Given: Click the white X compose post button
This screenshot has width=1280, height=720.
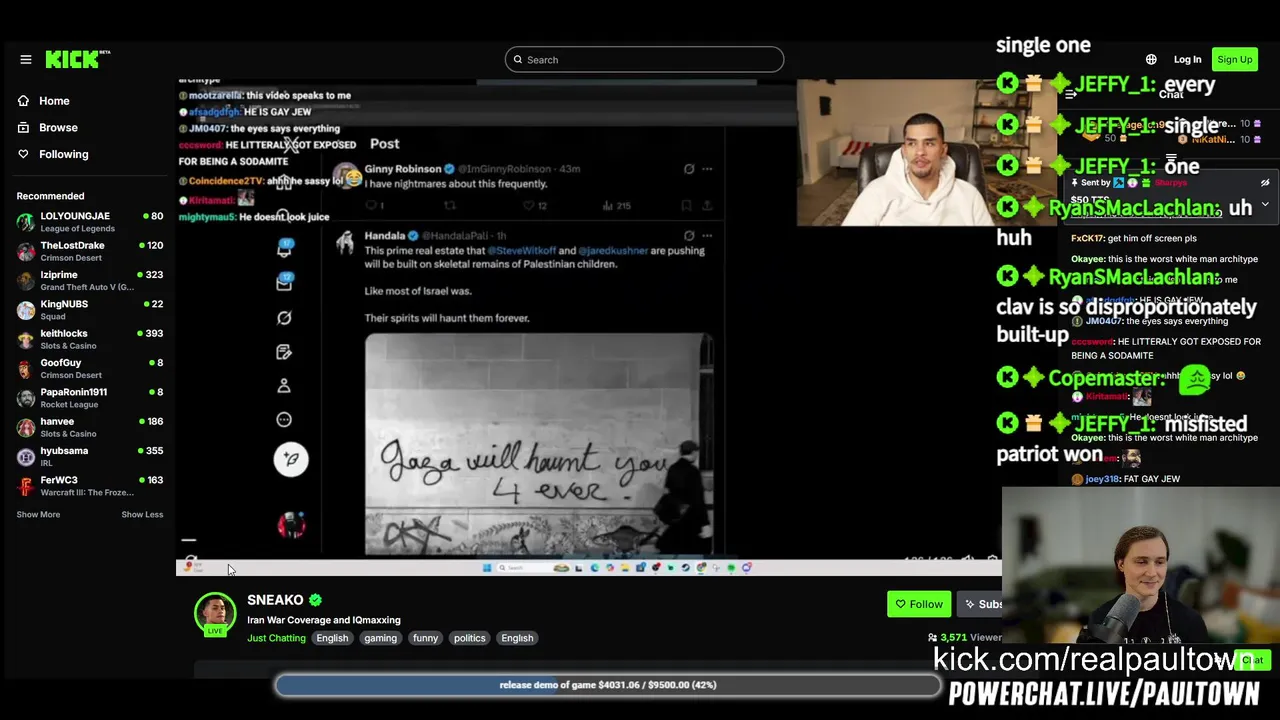Looking at the screenshot, I should pos(291,459).
